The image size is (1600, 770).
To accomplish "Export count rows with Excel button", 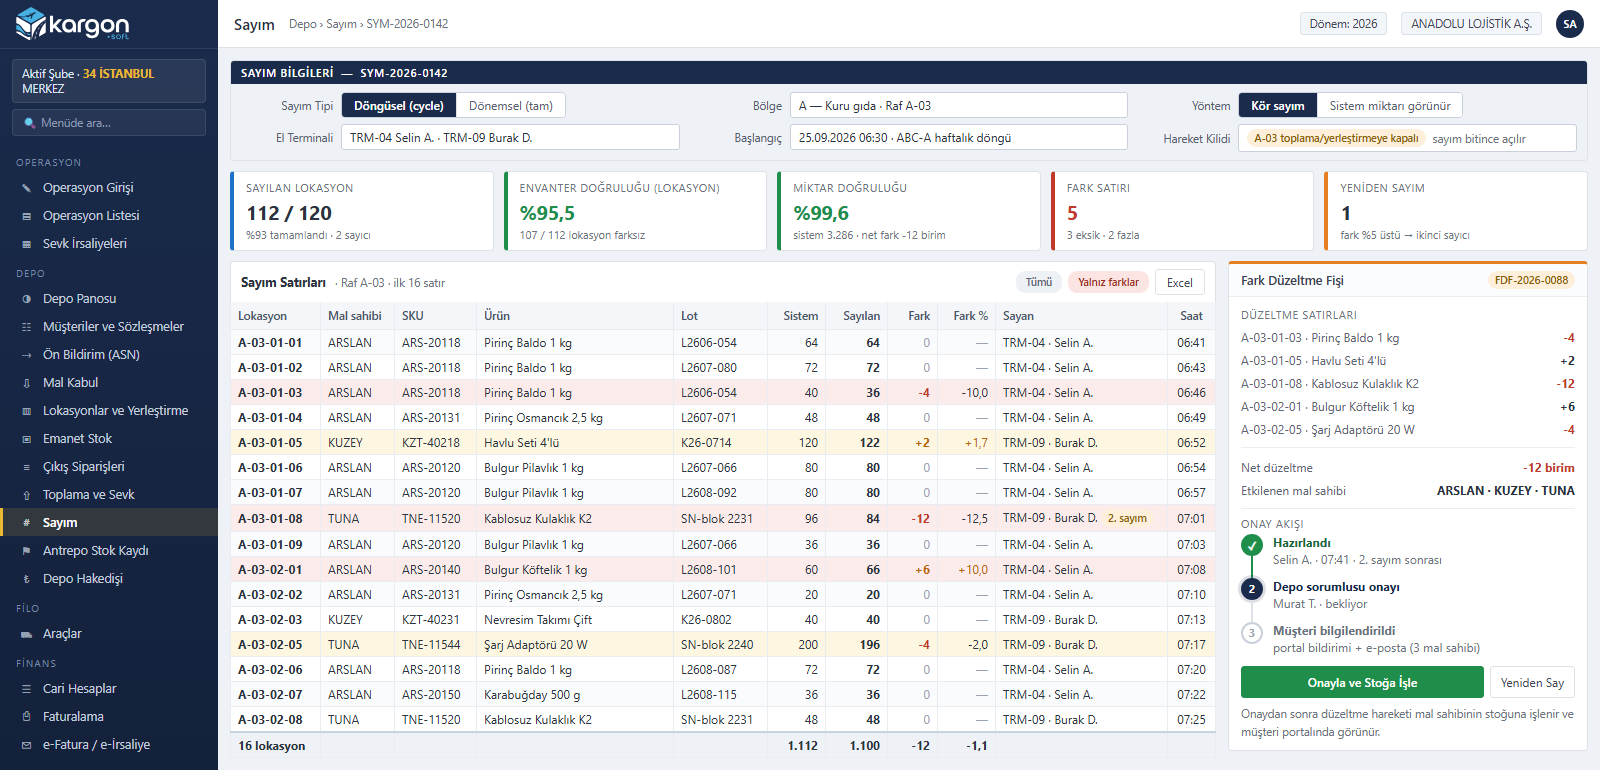I will click(x=1180, y=283).
